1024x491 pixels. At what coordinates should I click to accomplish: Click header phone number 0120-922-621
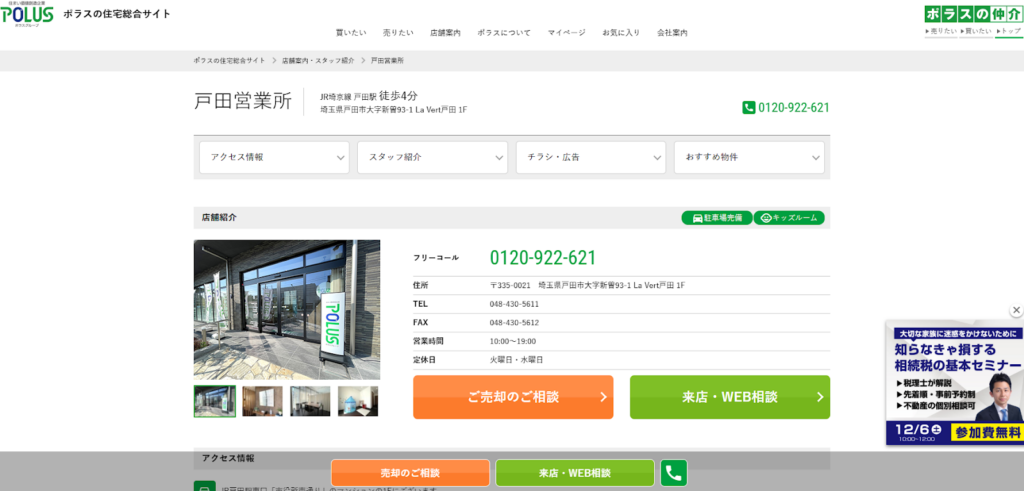point(793,108)
